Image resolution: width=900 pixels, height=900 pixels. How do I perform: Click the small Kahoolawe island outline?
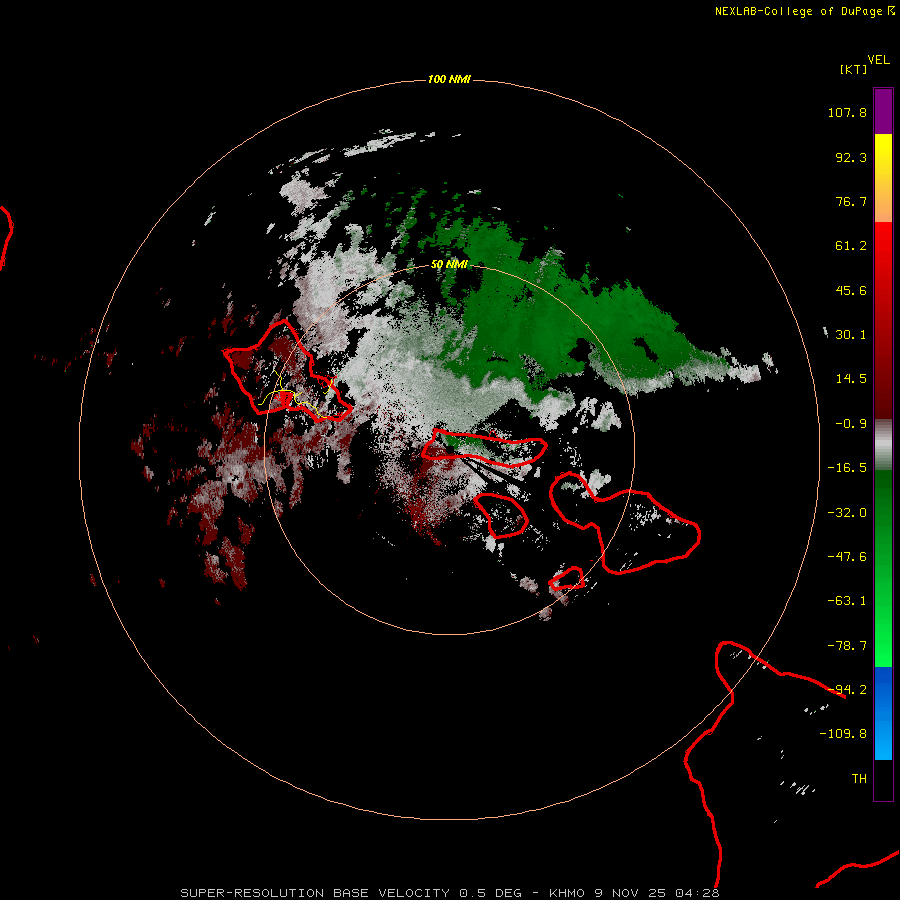pyautogui.click(x=567, y=578)
